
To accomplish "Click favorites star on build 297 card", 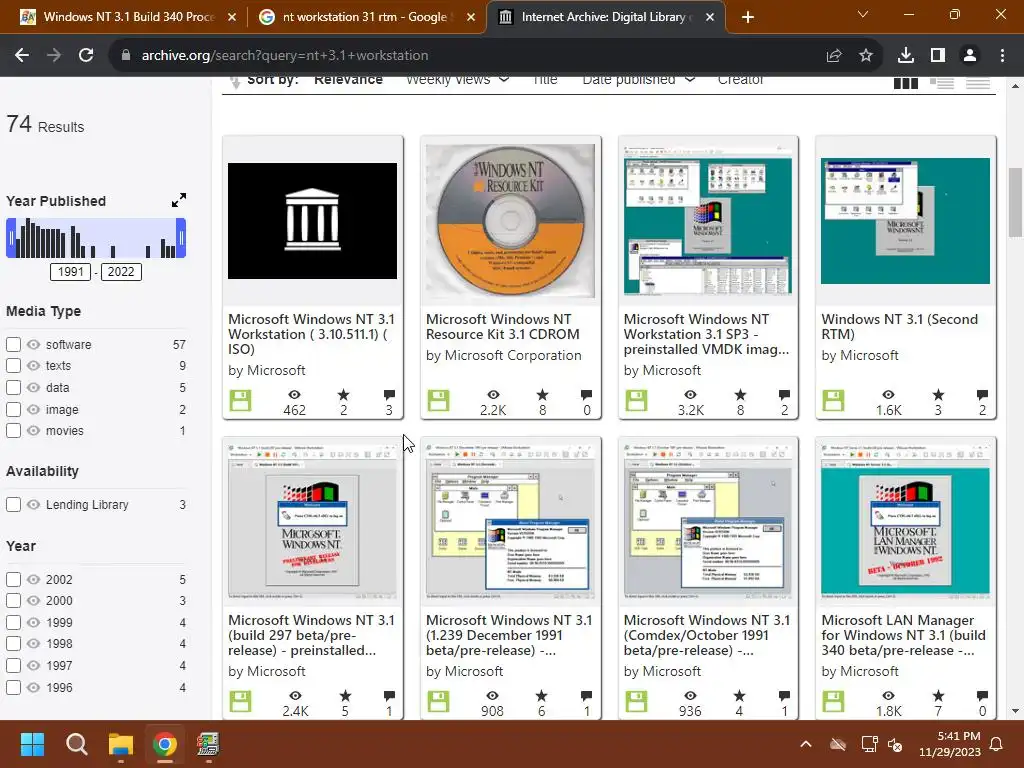I will 345,696.
